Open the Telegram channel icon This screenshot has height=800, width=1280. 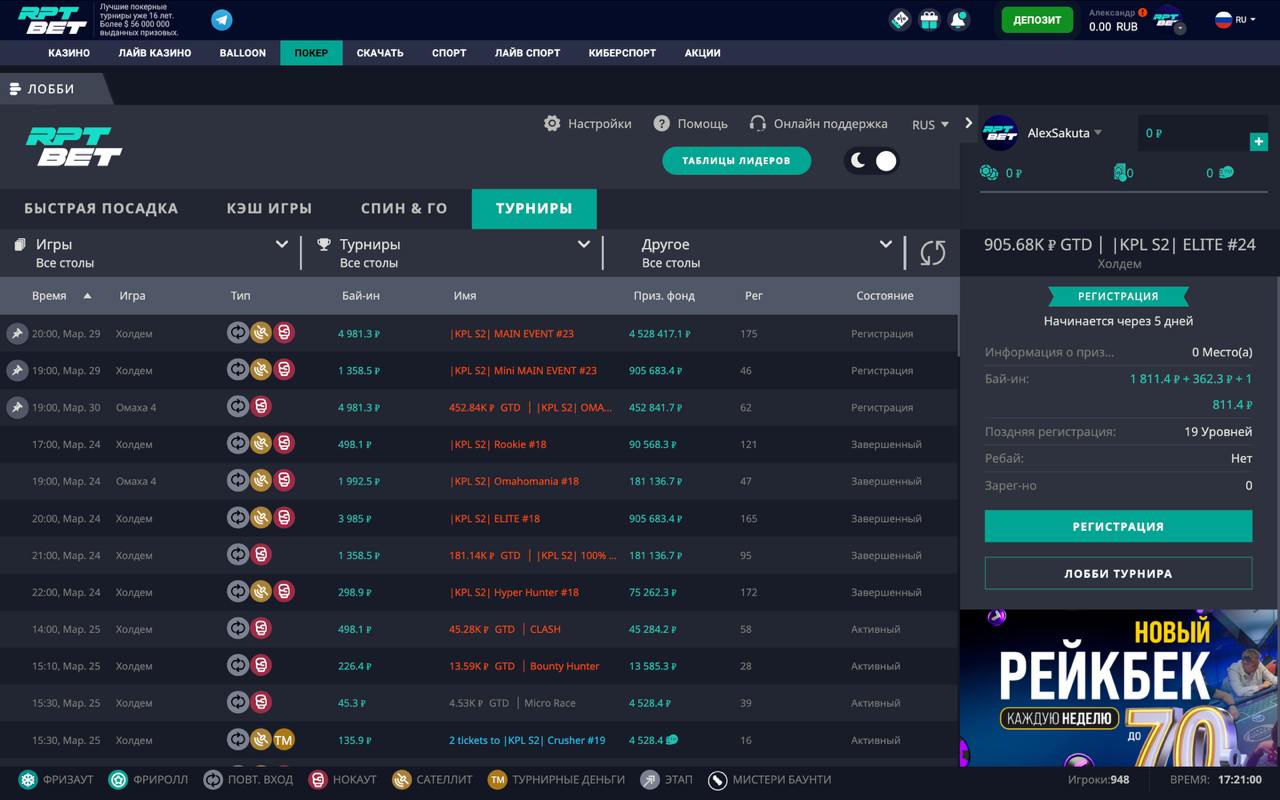221,20
